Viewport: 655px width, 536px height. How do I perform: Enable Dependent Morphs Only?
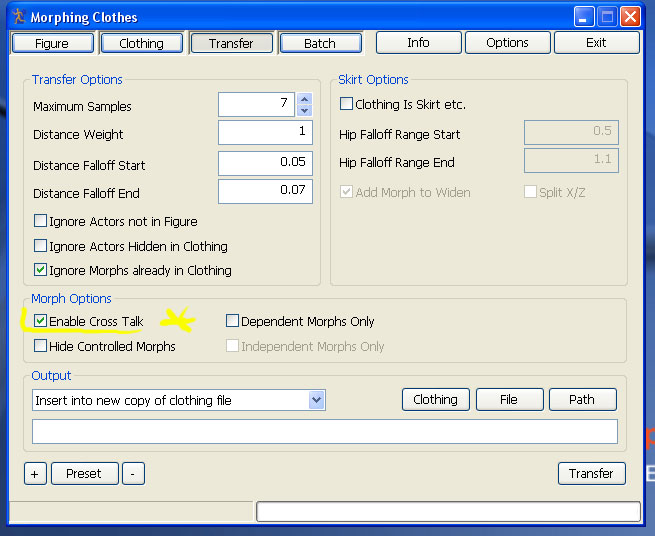coord(232,321)
